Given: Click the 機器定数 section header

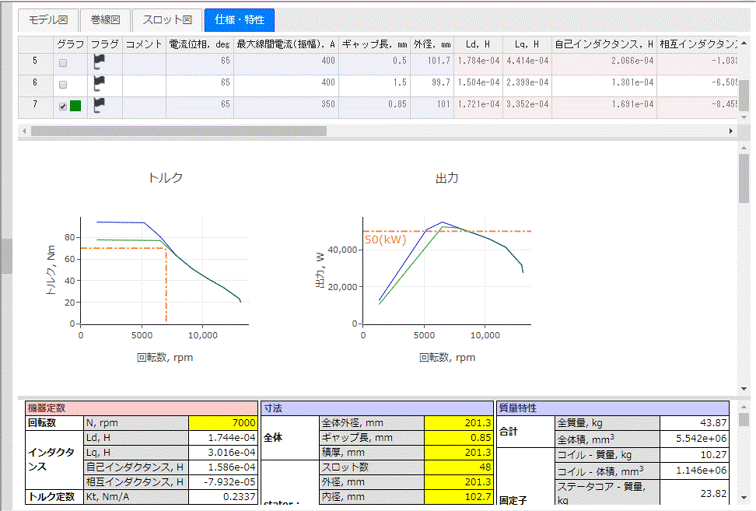Looking at the screenshot, I should tap(141, 408).
